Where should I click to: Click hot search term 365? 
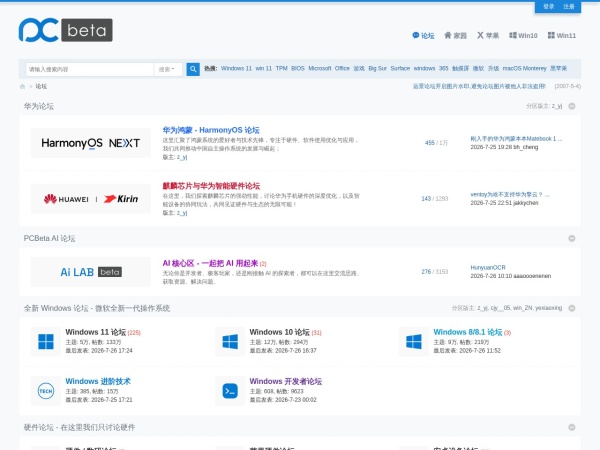(x=443, y=68)
